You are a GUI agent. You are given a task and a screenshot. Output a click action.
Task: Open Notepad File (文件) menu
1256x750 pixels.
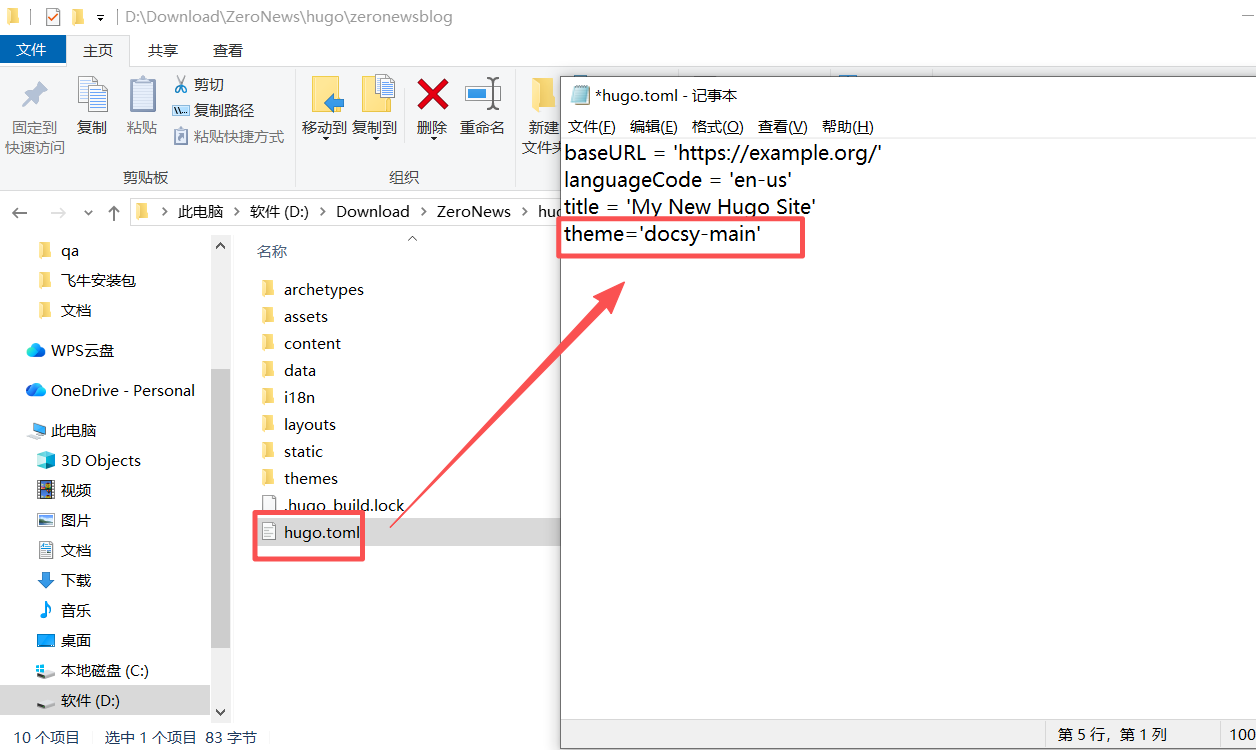point(591,126)
